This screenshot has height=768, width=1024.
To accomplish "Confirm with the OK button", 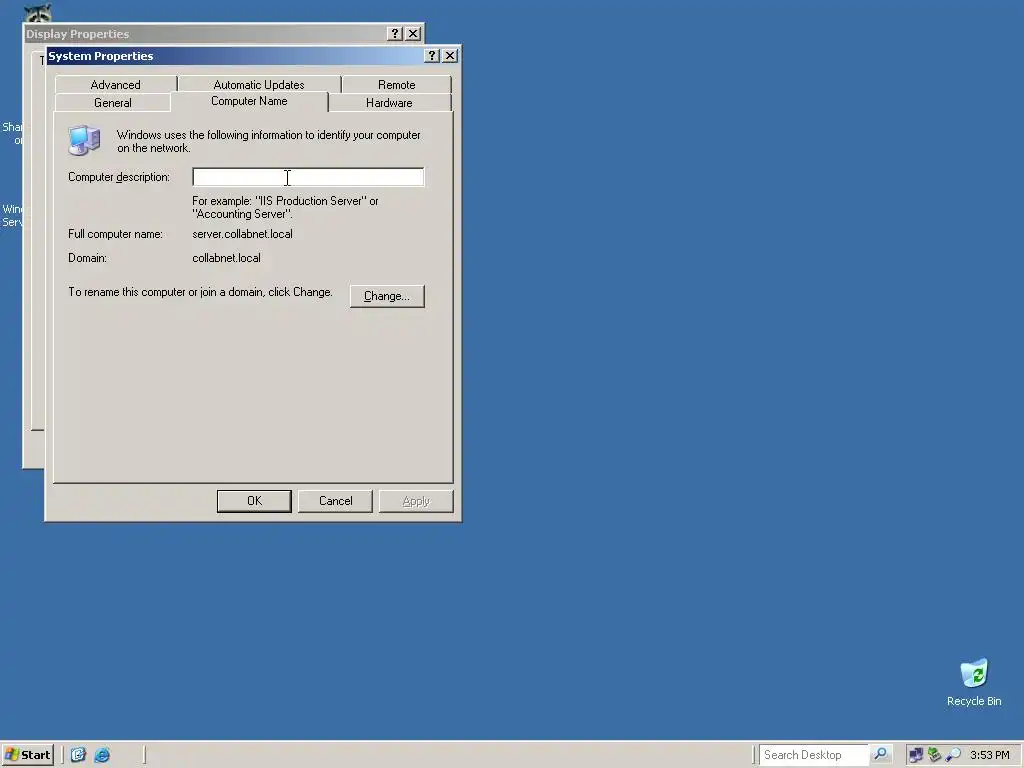I will coord(254,501).
